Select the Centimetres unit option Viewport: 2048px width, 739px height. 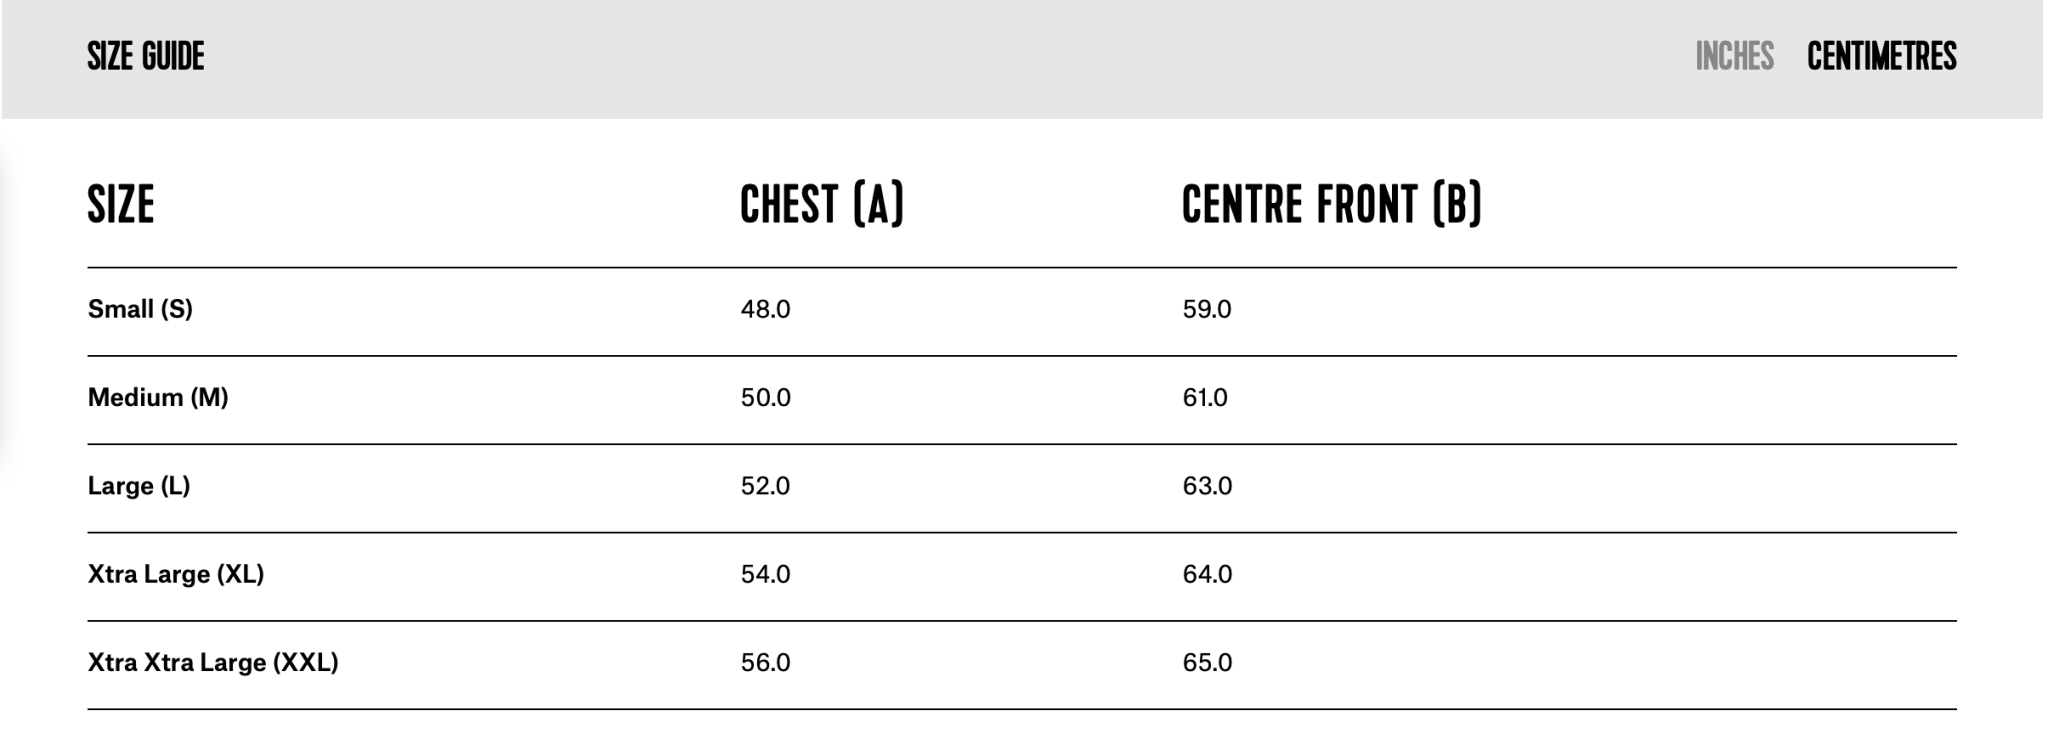(x=1881, y=56)
